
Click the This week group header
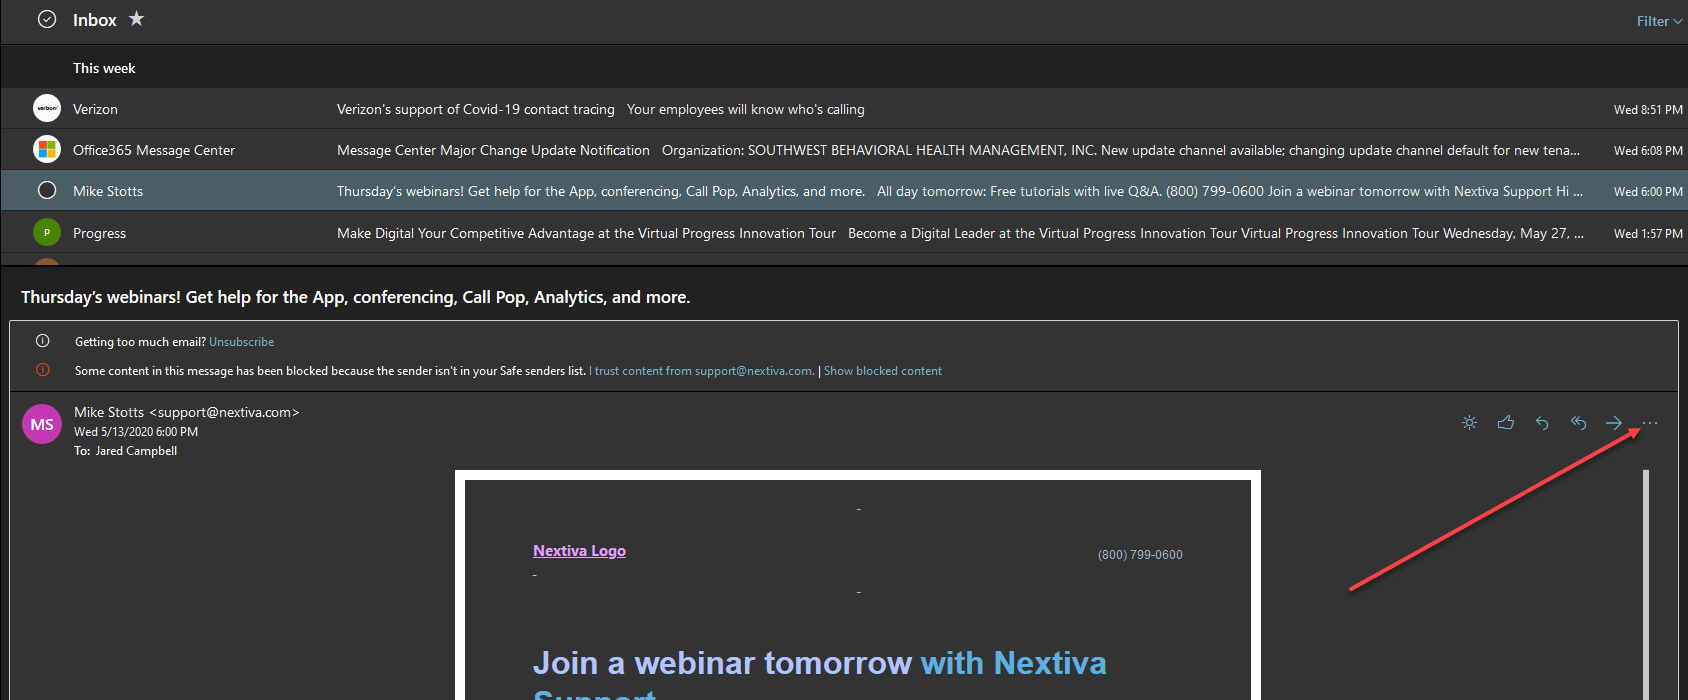[x=104, y=68]
